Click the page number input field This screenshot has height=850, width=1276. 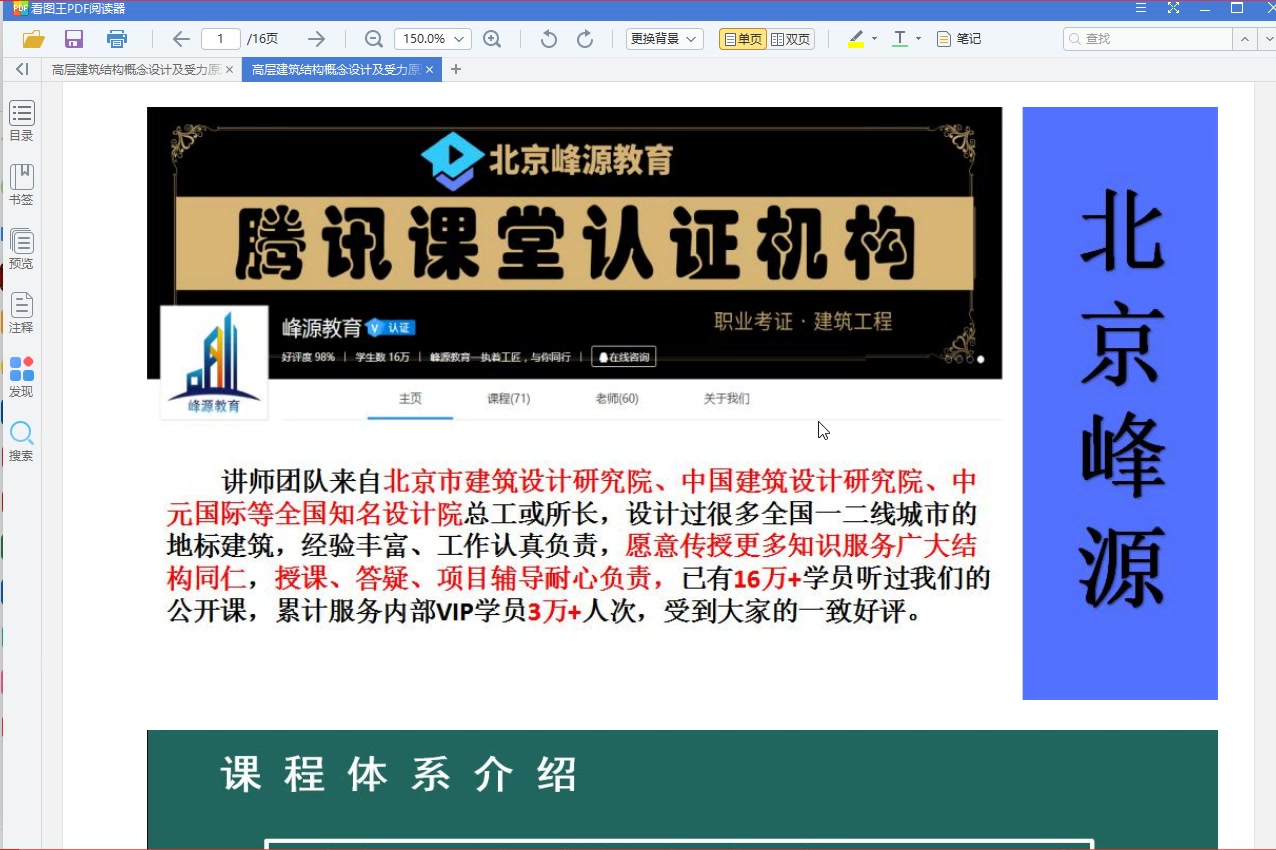[x=220, y=38]
